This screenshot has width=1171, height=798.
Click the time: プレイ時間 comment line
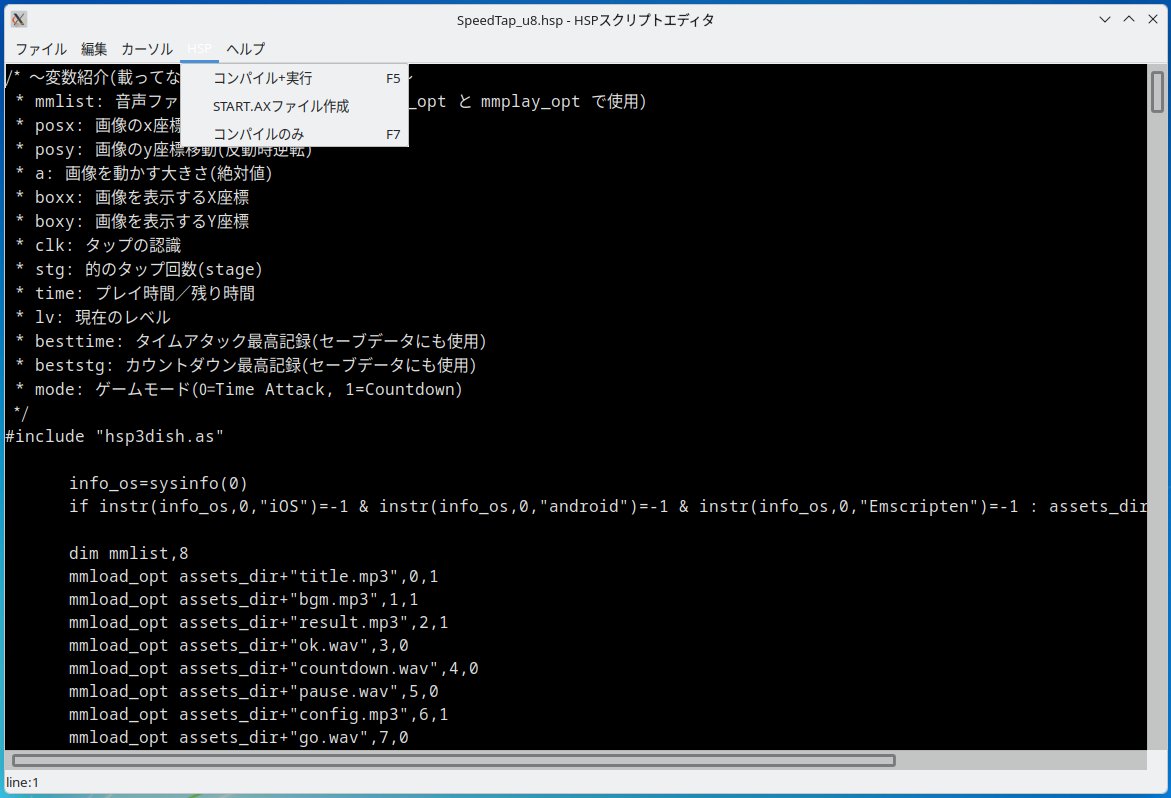(x=135, y=293)
